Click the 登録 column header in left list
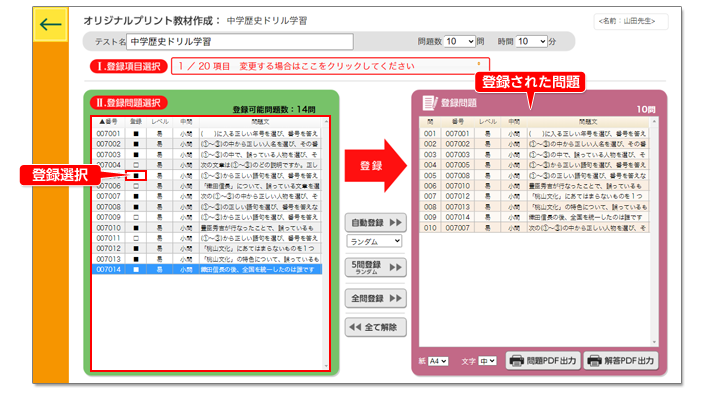This screenshot has width=715, height=394. pos(136,122)
